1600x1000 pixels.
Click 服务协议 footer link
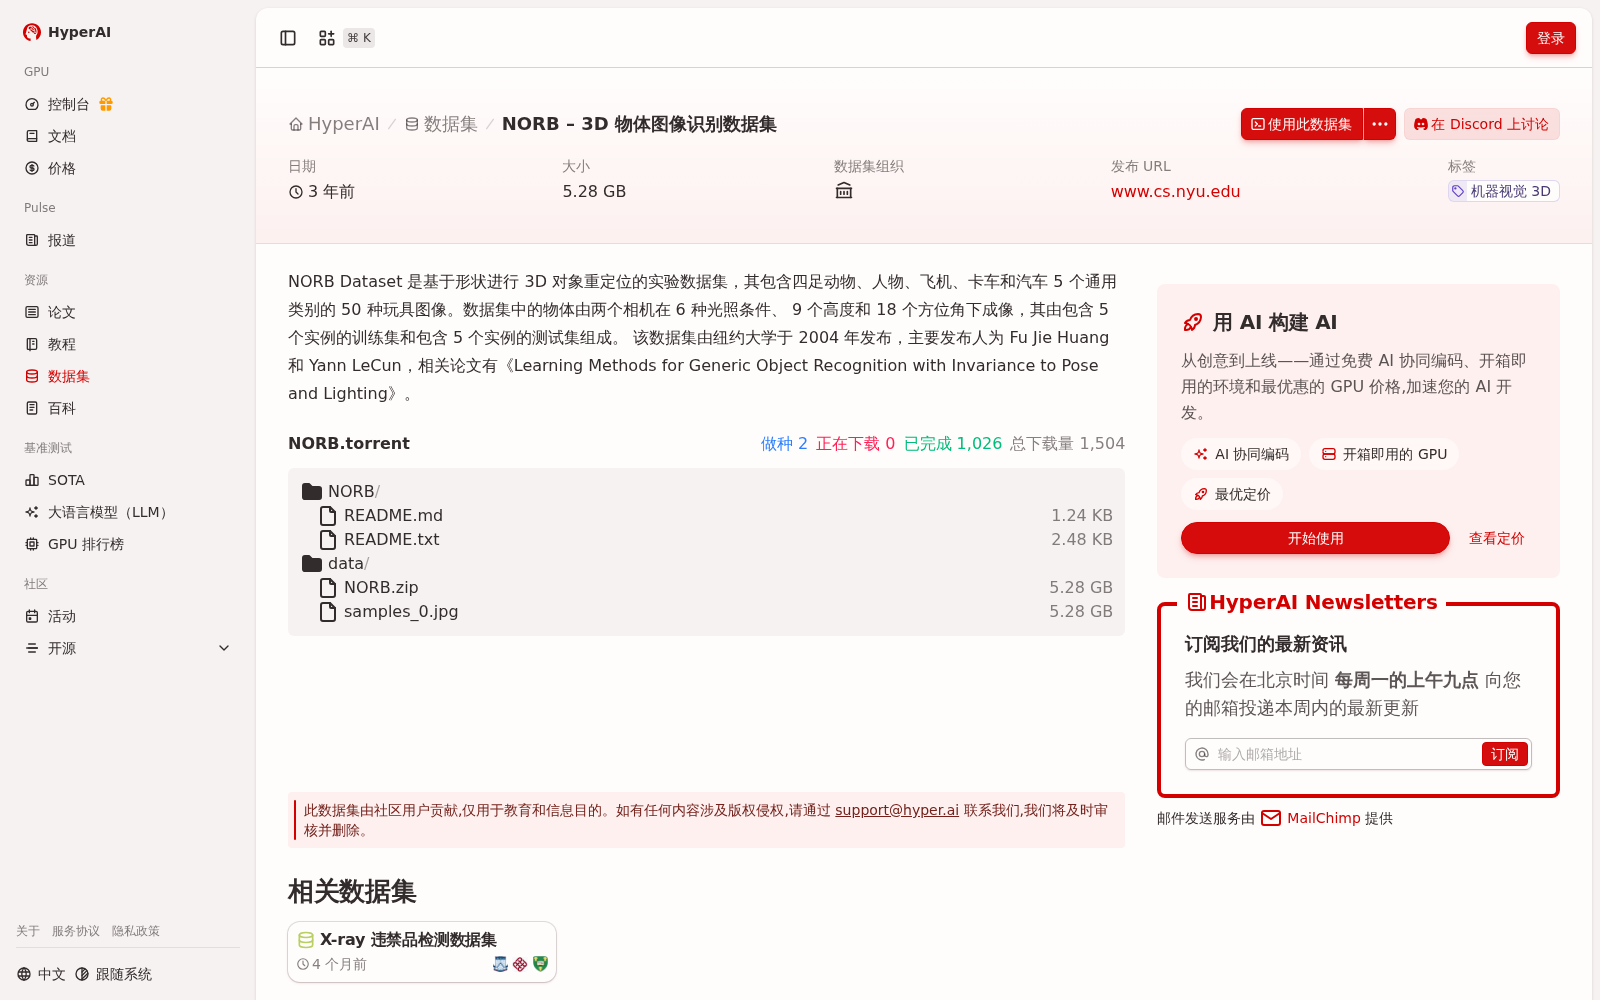point(76,931)
